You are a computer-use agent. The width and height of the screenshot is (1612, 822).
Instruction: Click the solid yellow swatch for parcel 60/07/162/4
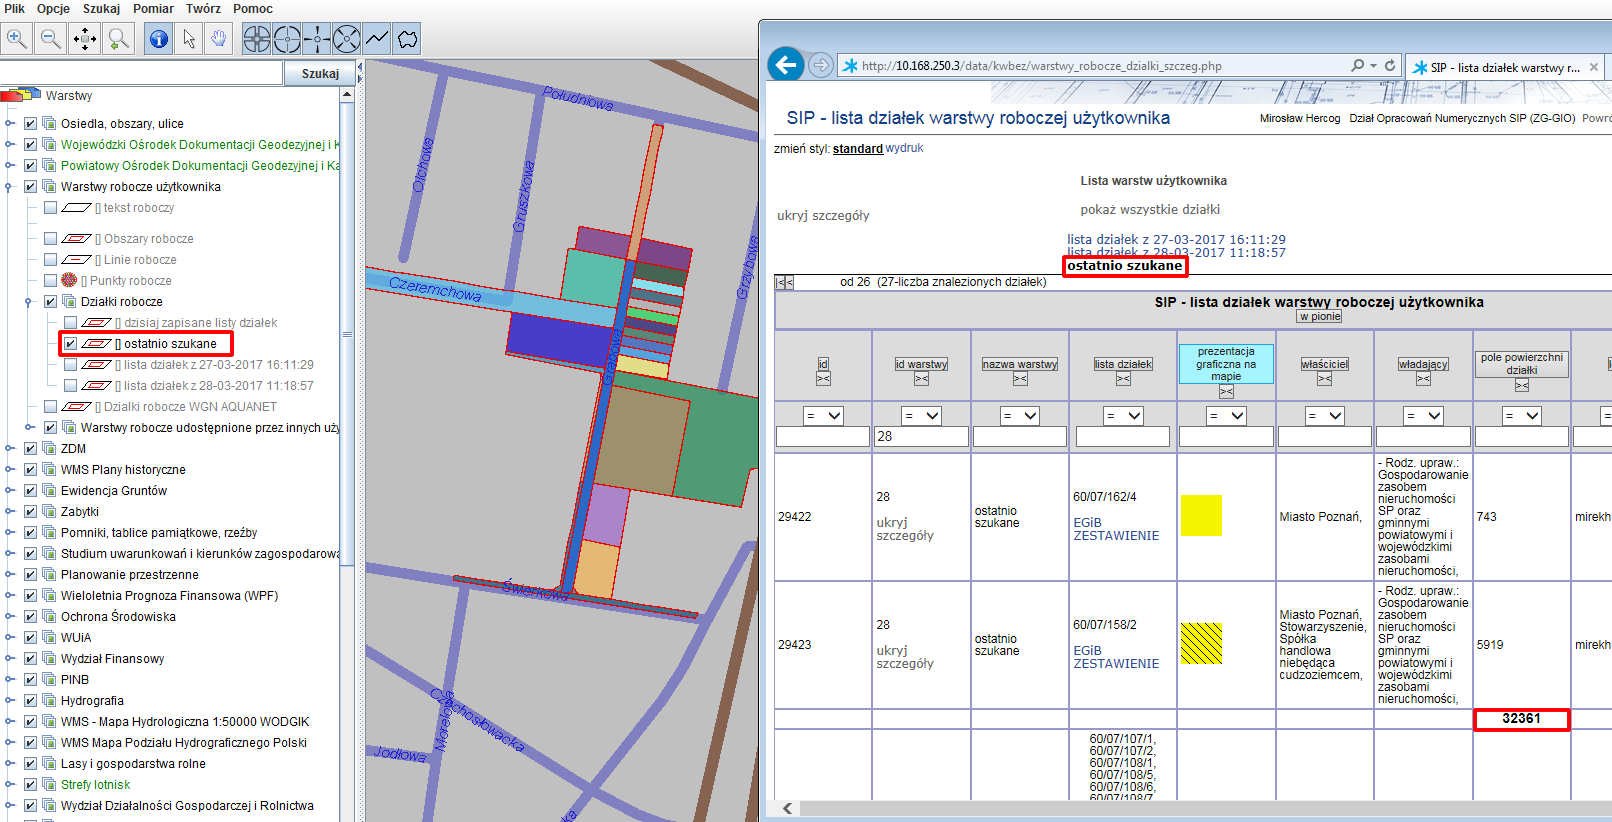[x=1201, y=516]
